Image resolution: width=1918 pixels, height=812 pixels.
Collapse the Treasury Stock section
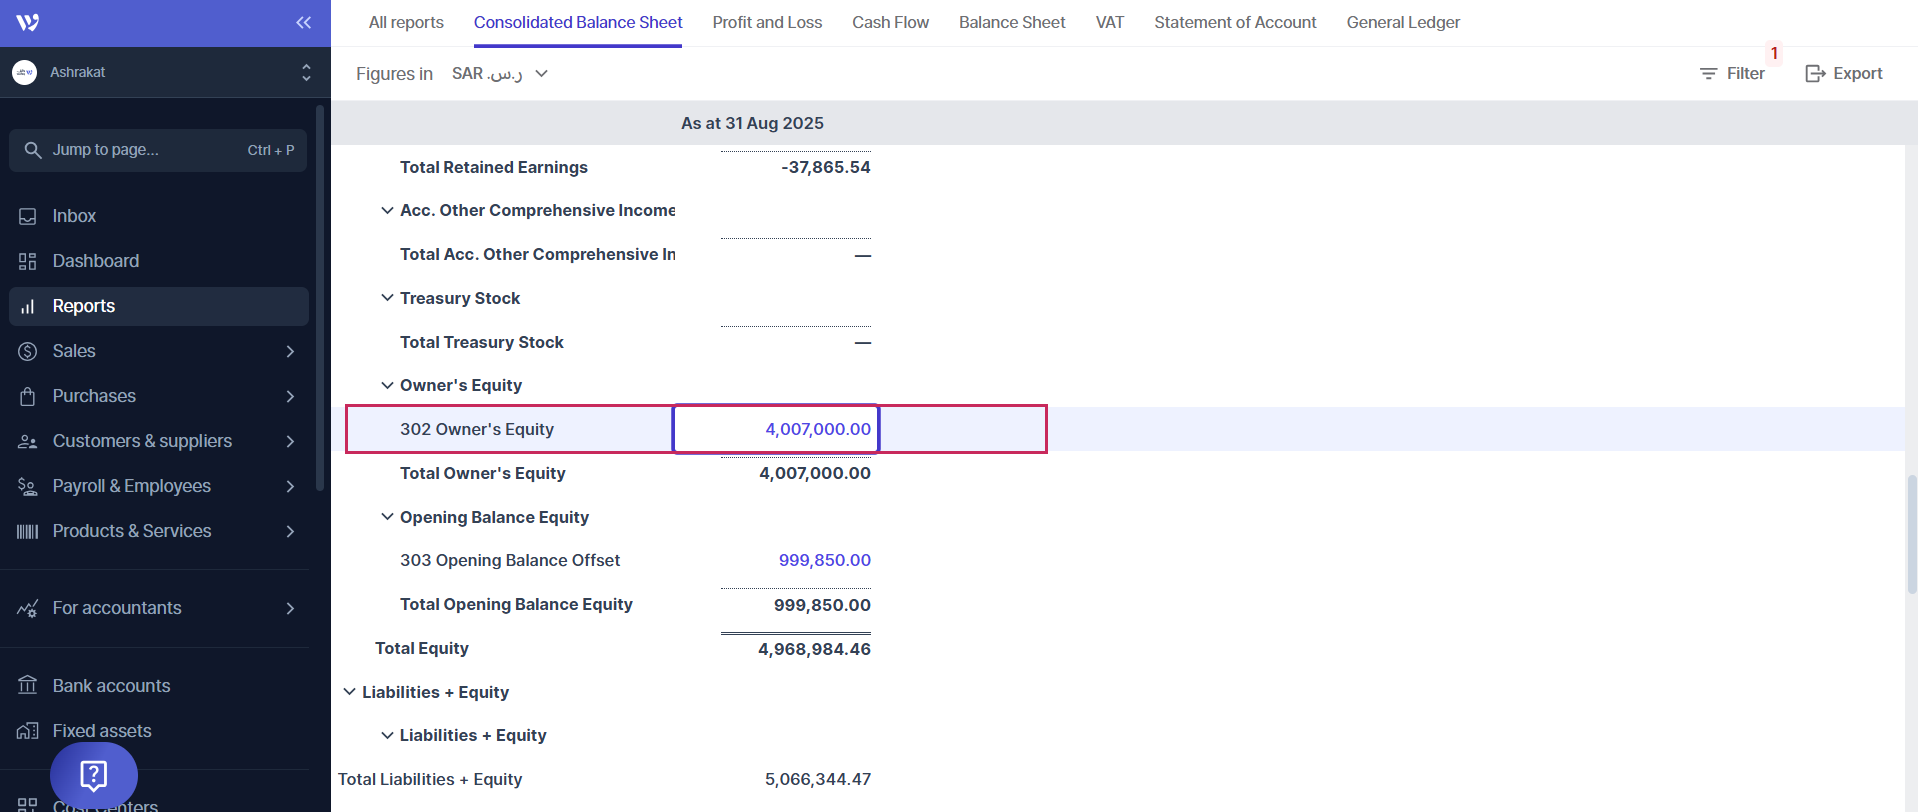(x=387, y=298)
